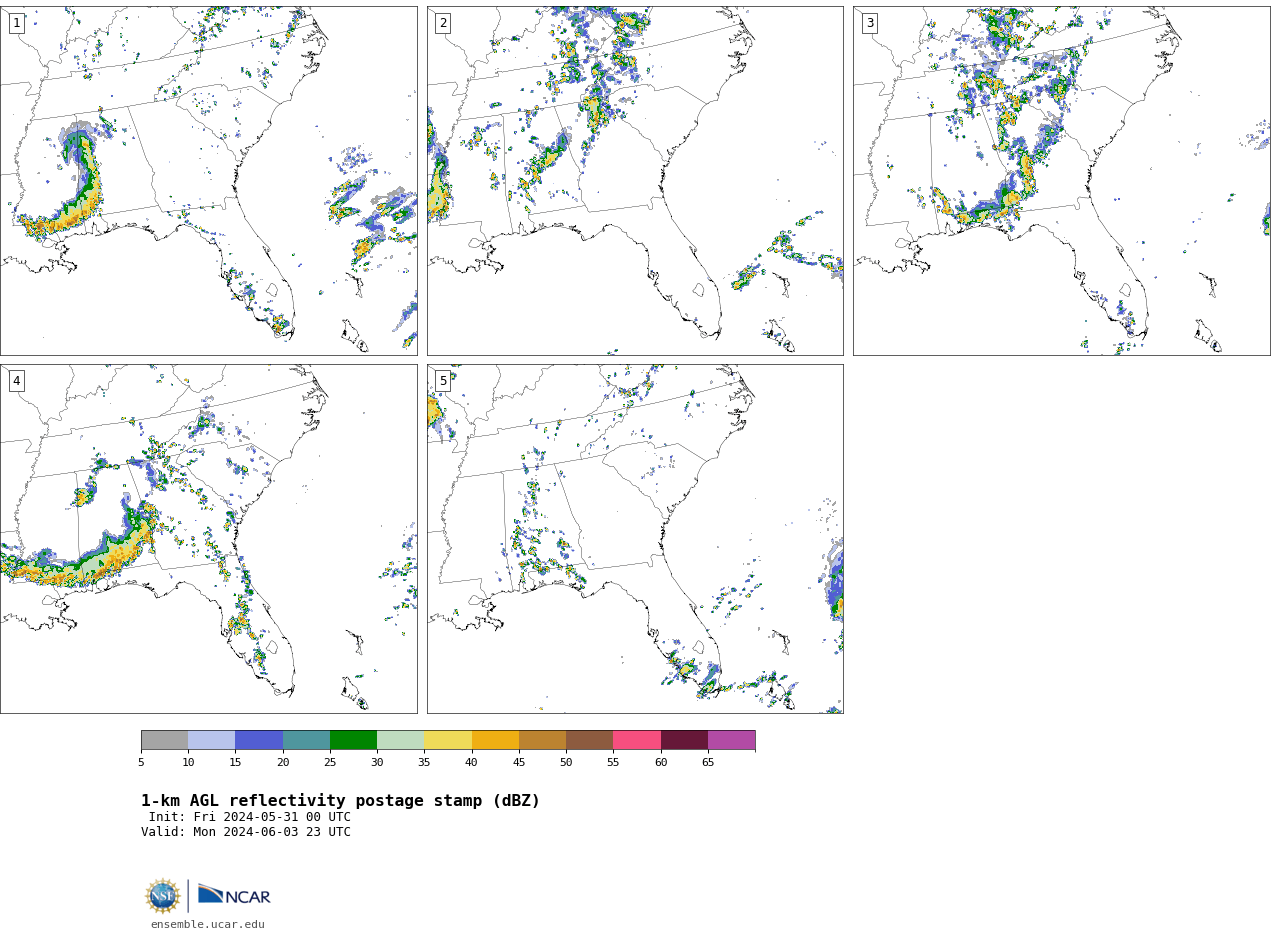Click the yellow 35-40 dBZ swatch

448,740
